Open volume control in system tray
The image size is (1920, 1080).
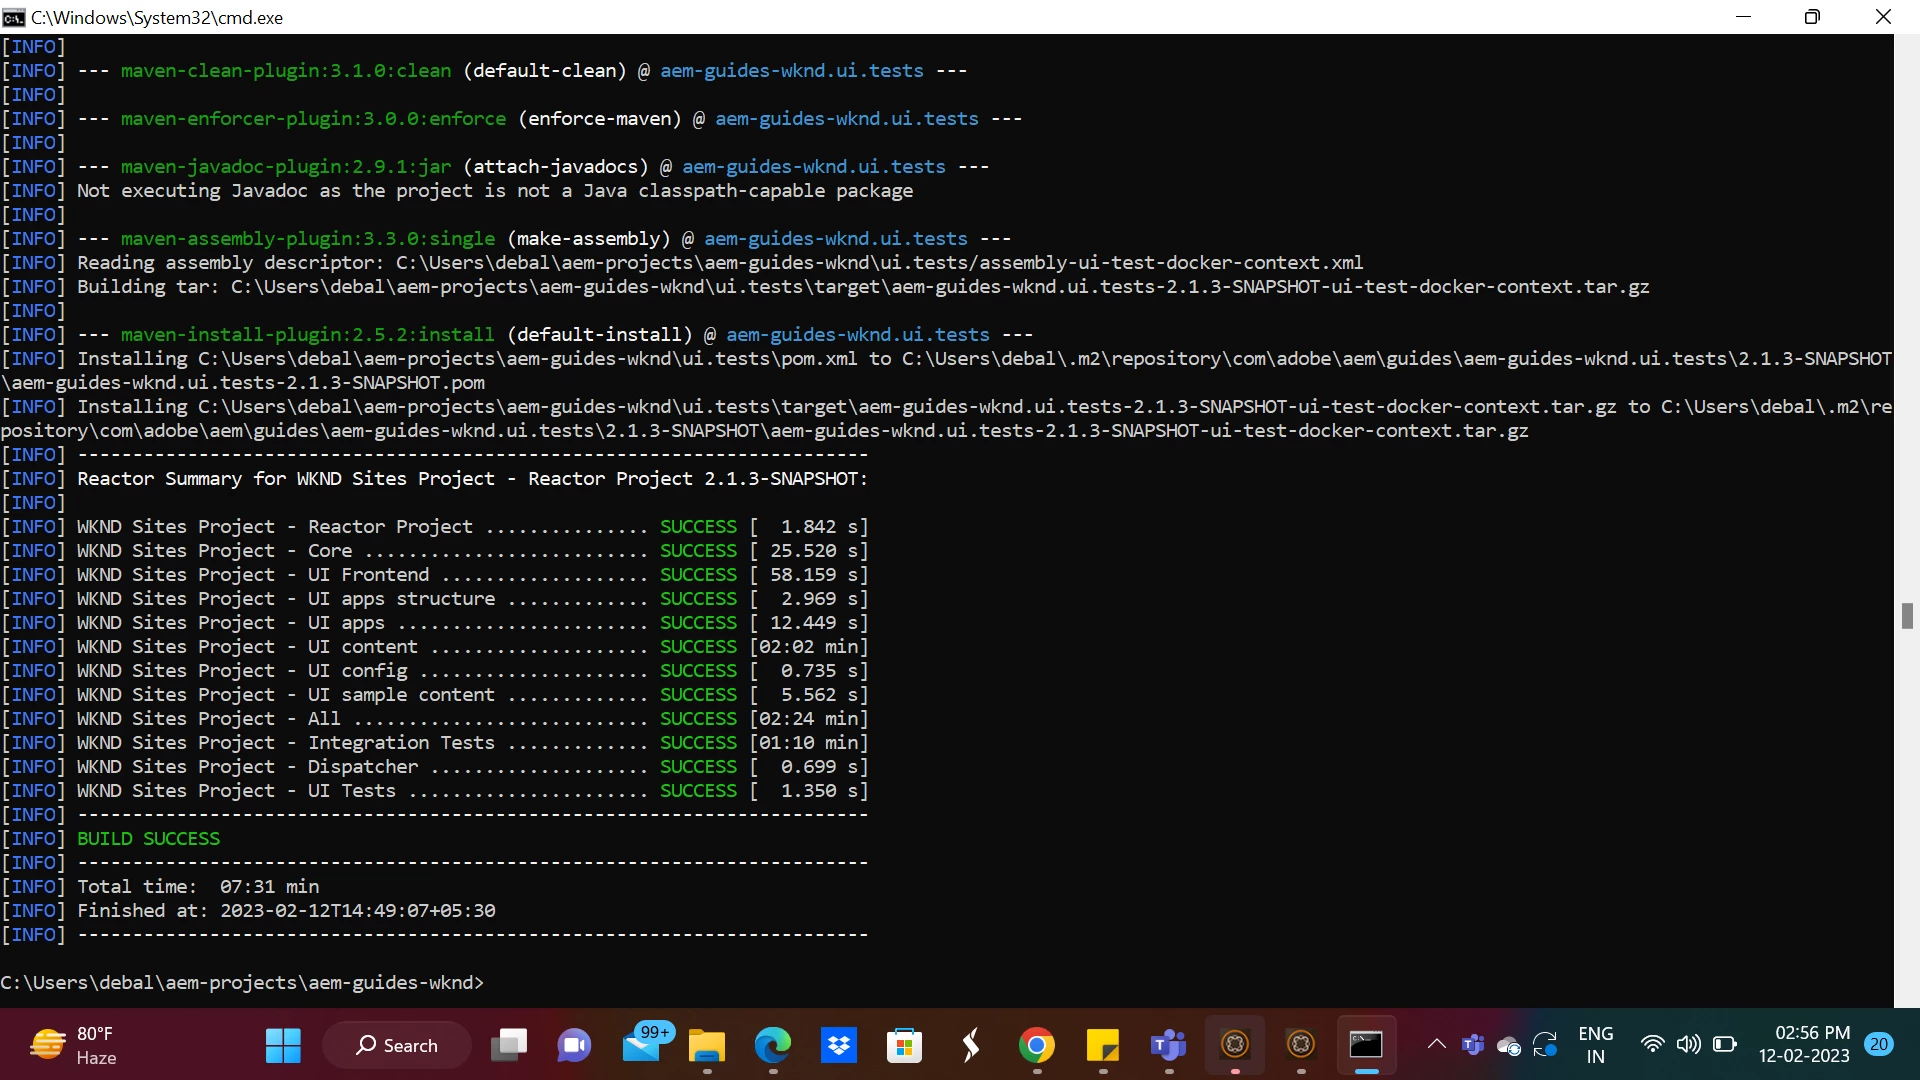1688,1045
